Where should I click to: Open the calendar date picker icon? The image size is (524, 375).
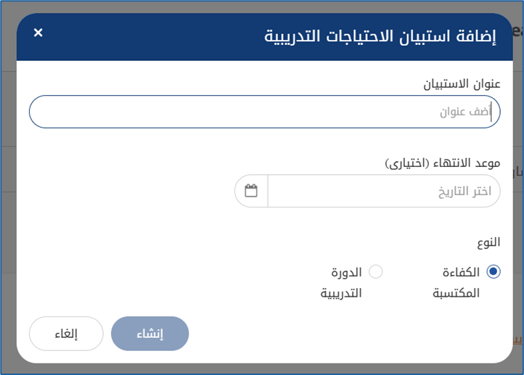click(x=251, y=191)
